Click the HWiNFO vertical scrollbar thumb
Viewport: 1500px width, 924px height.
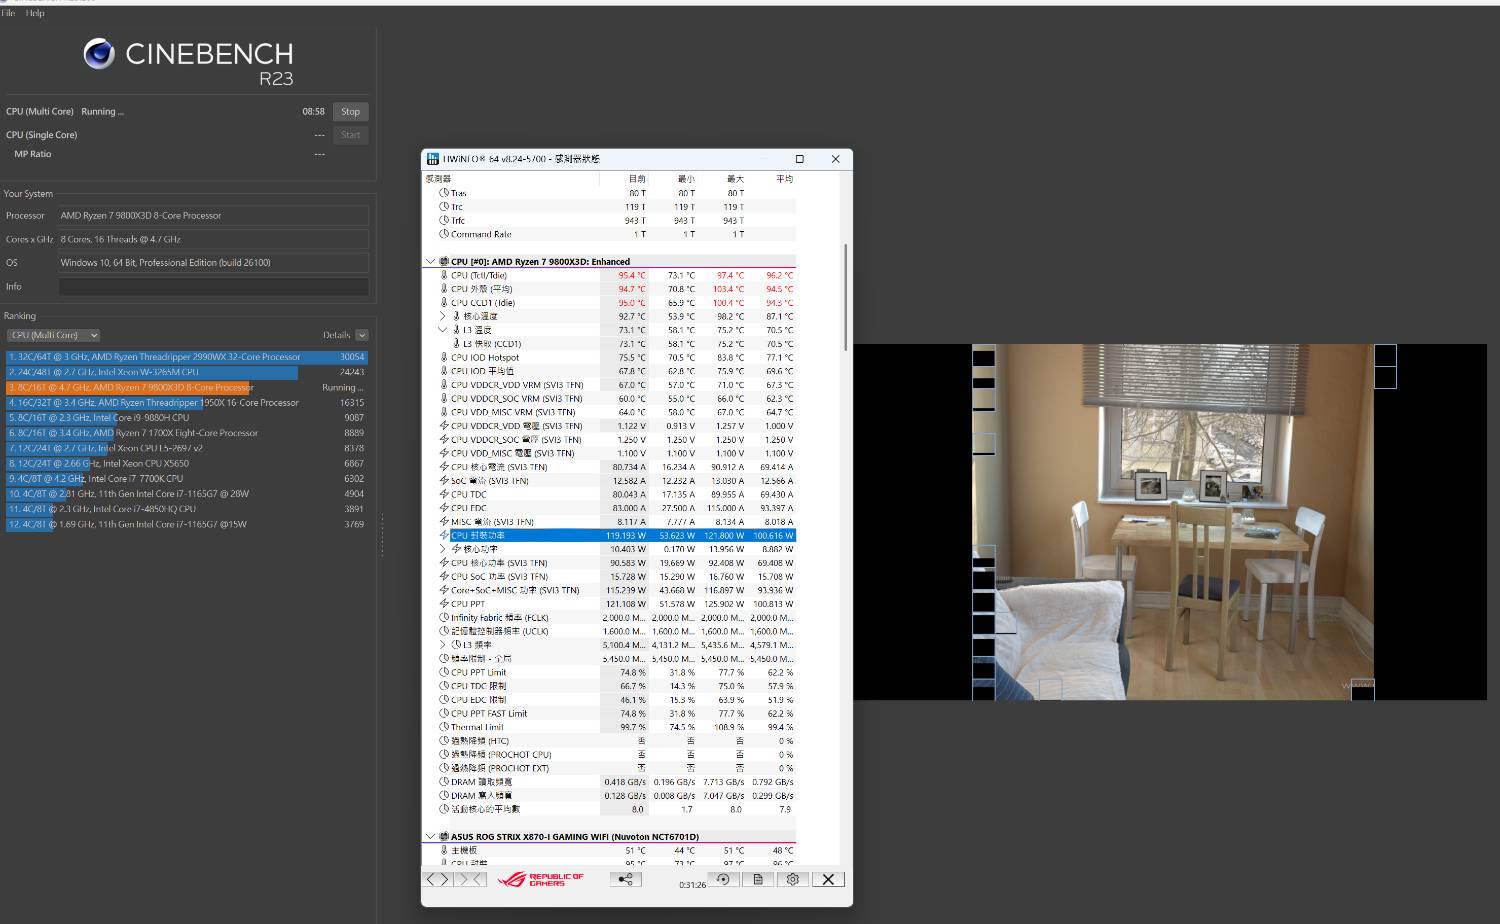(846, 297)
